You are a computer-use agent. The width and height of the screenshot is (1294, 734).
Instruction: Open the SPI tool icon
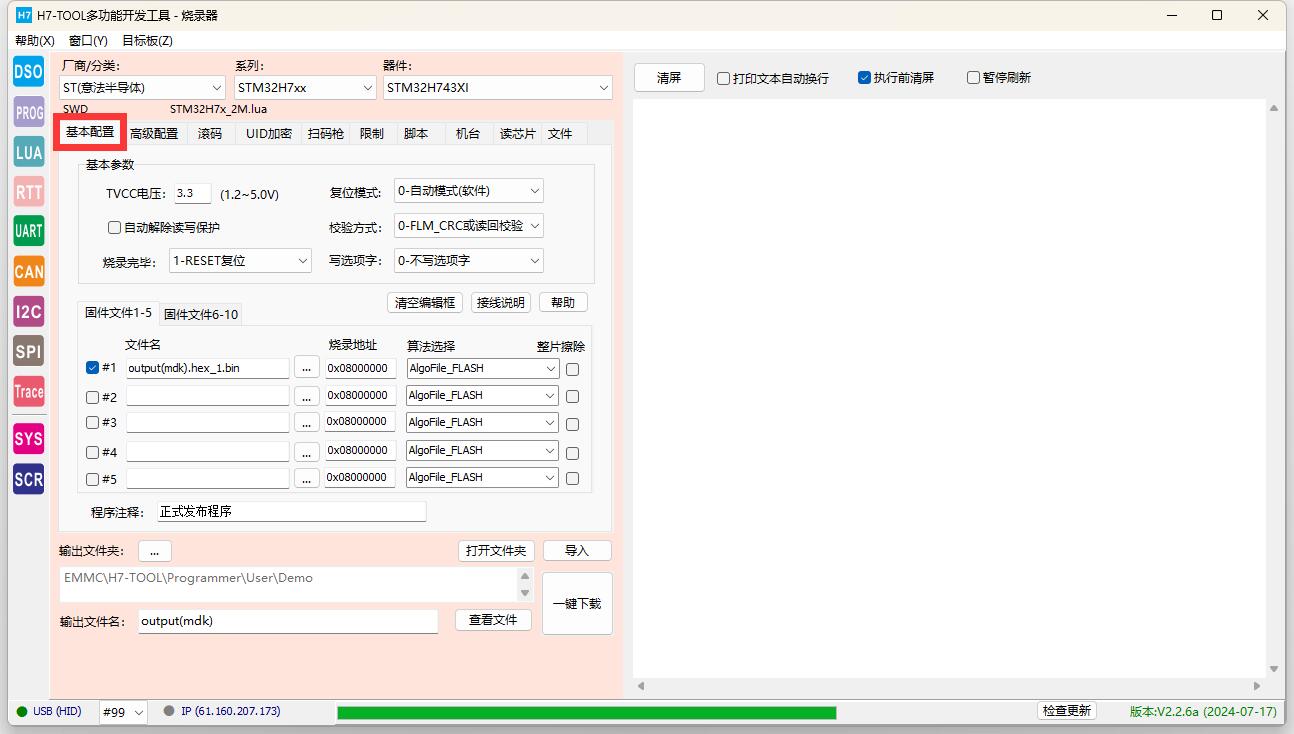(28, 351)
